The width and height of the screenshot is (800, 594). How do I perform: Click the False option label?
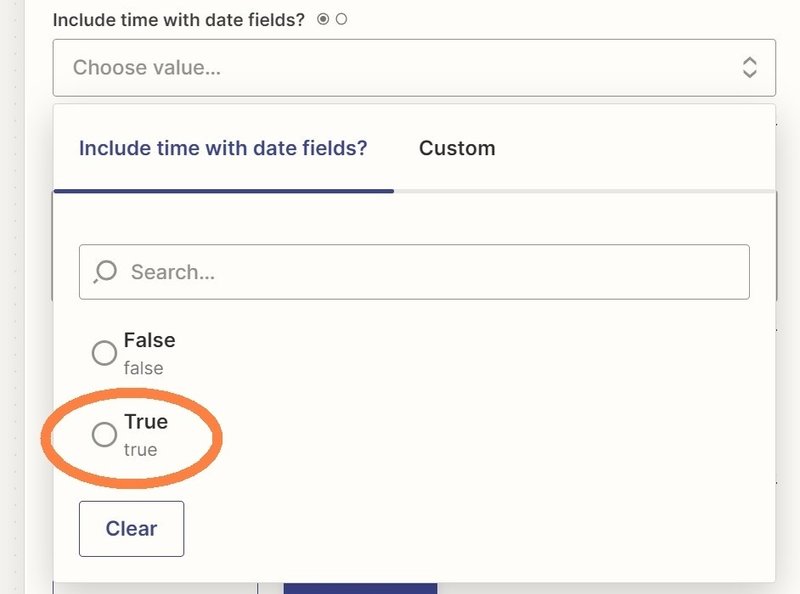[149, 340]
